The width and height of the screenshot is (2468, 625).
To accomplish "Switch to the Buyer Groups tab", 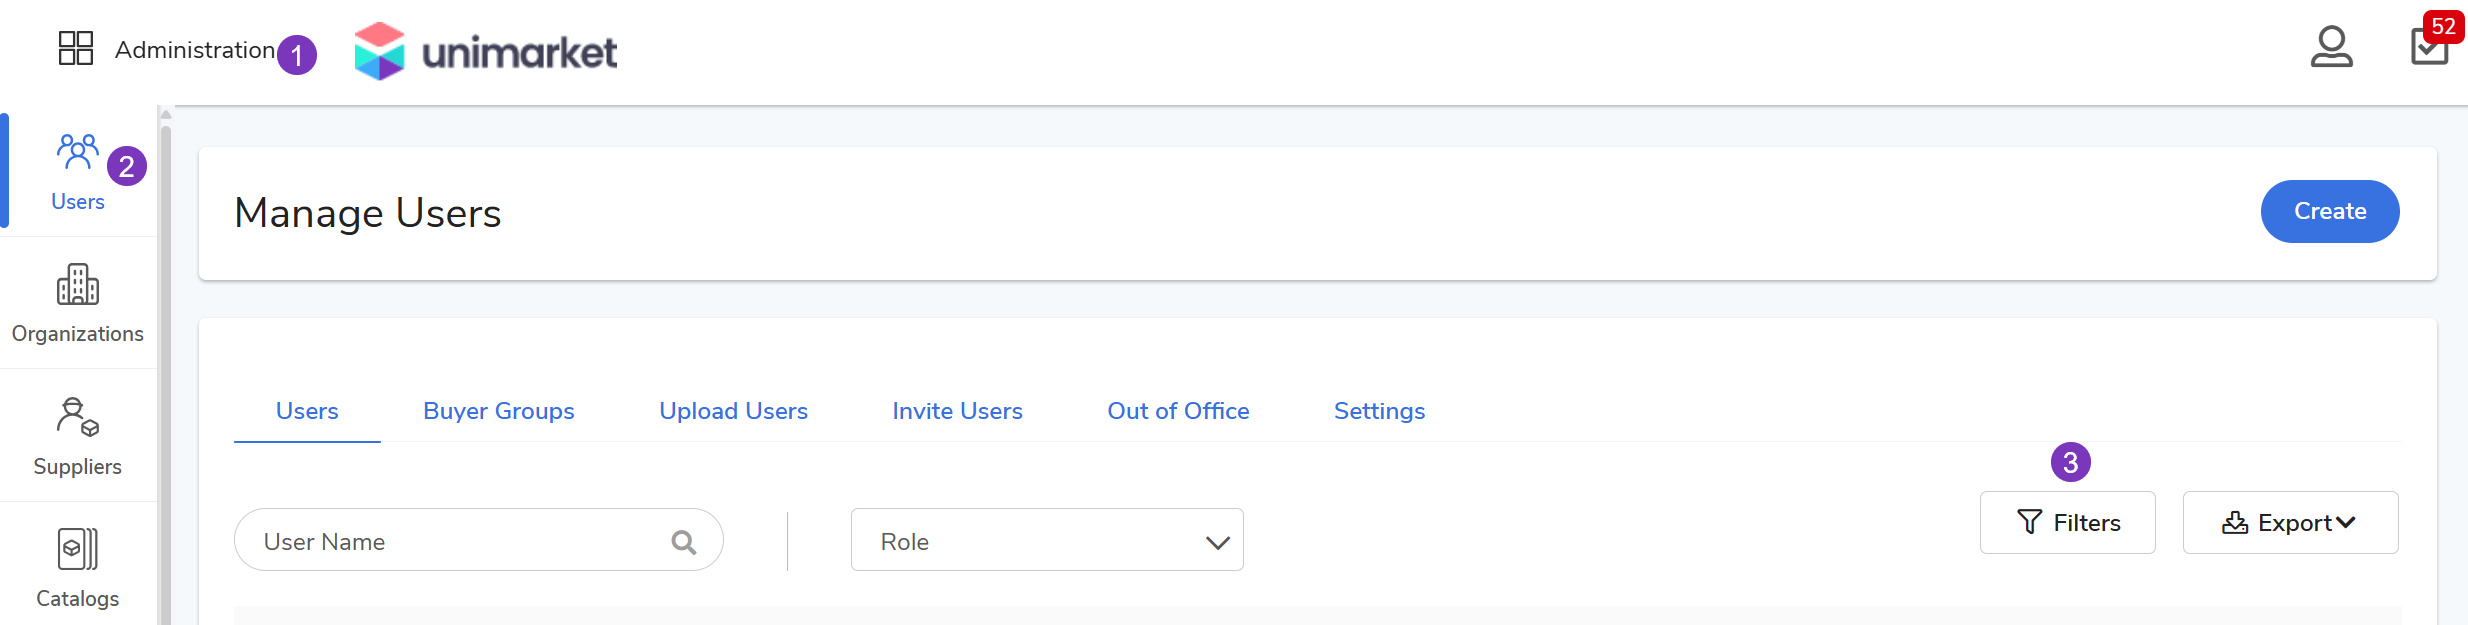I will pos(498,411).
